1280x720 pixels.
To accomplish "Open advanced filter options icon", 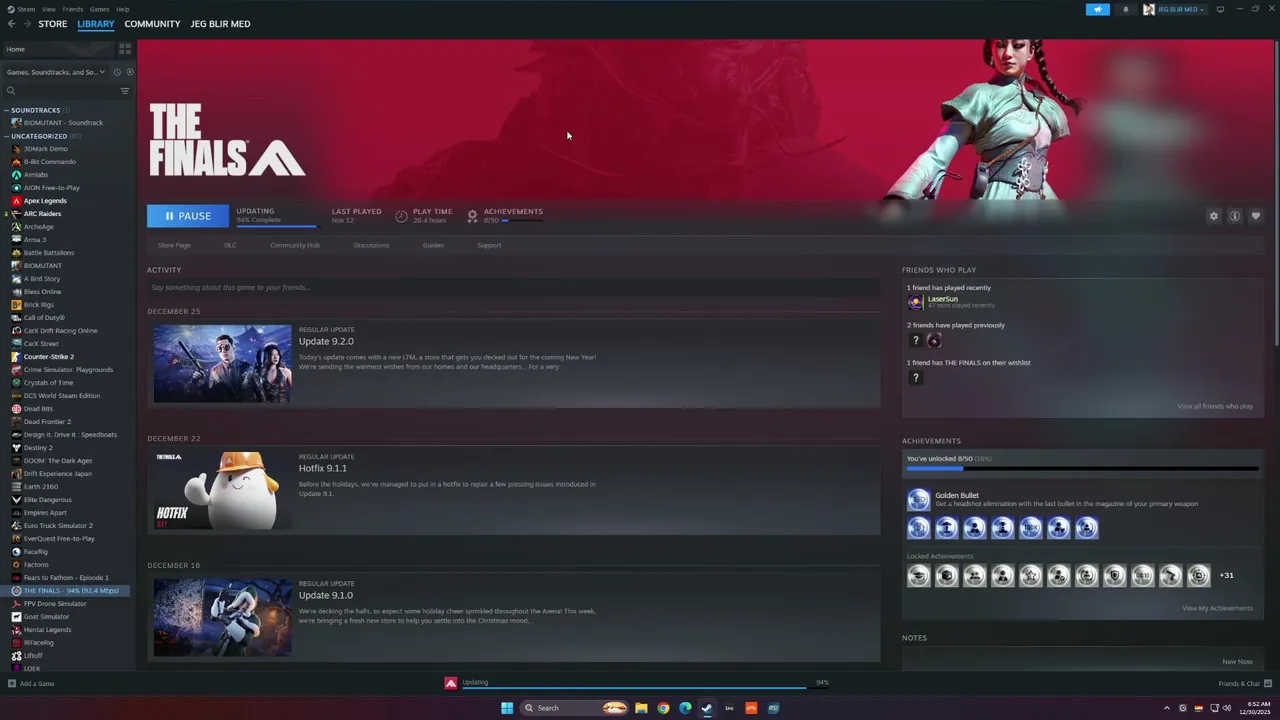I will 125,91.
